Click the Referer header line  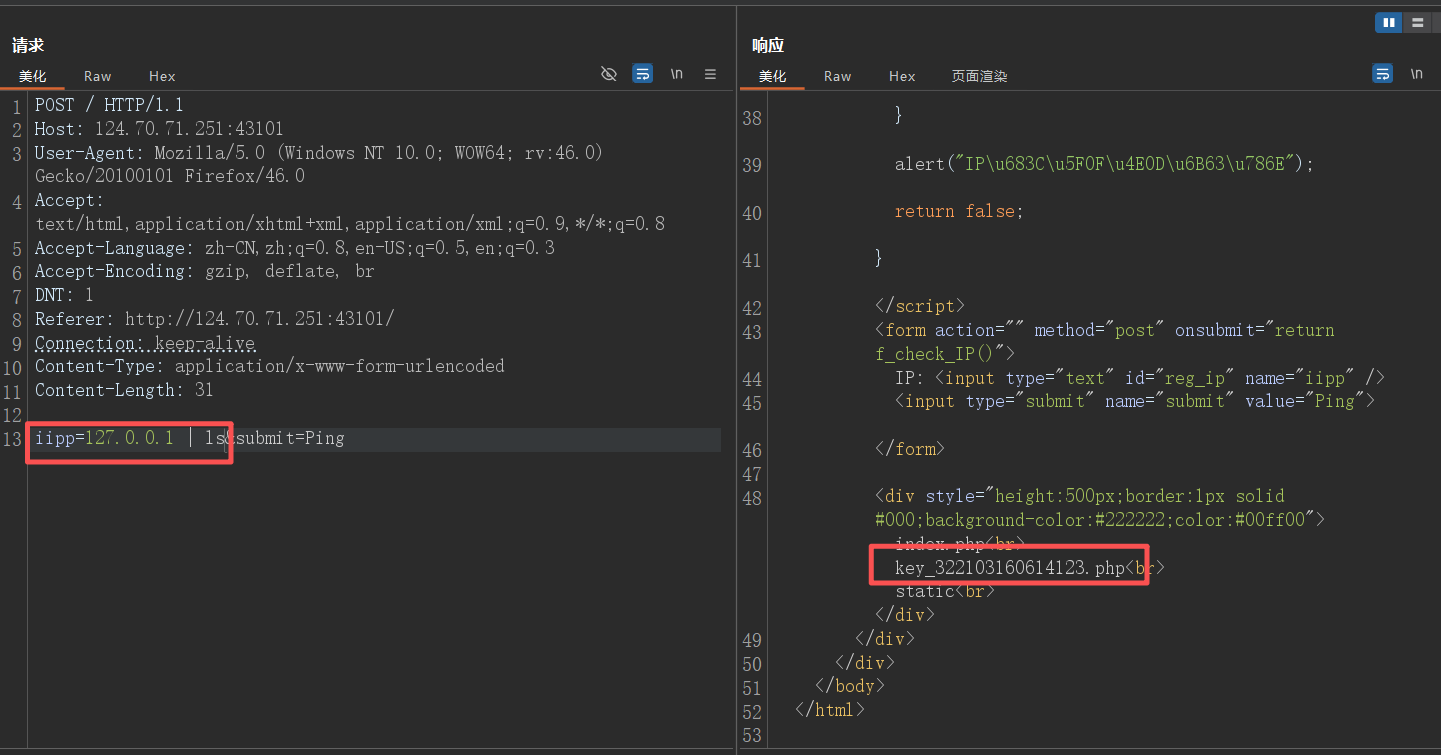[x=215, y=320]
